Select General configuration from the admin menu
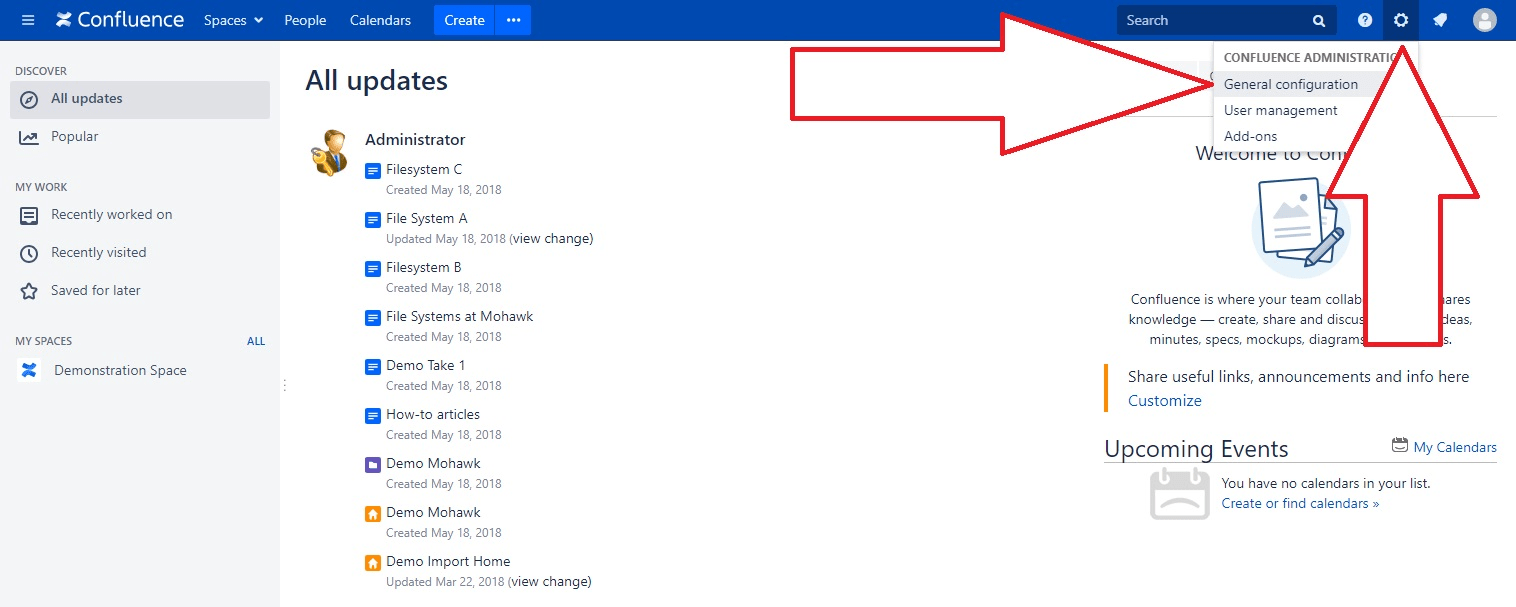Image resolution: width=1516 pixels, height=607 pixels. [x=1293, y=84]
